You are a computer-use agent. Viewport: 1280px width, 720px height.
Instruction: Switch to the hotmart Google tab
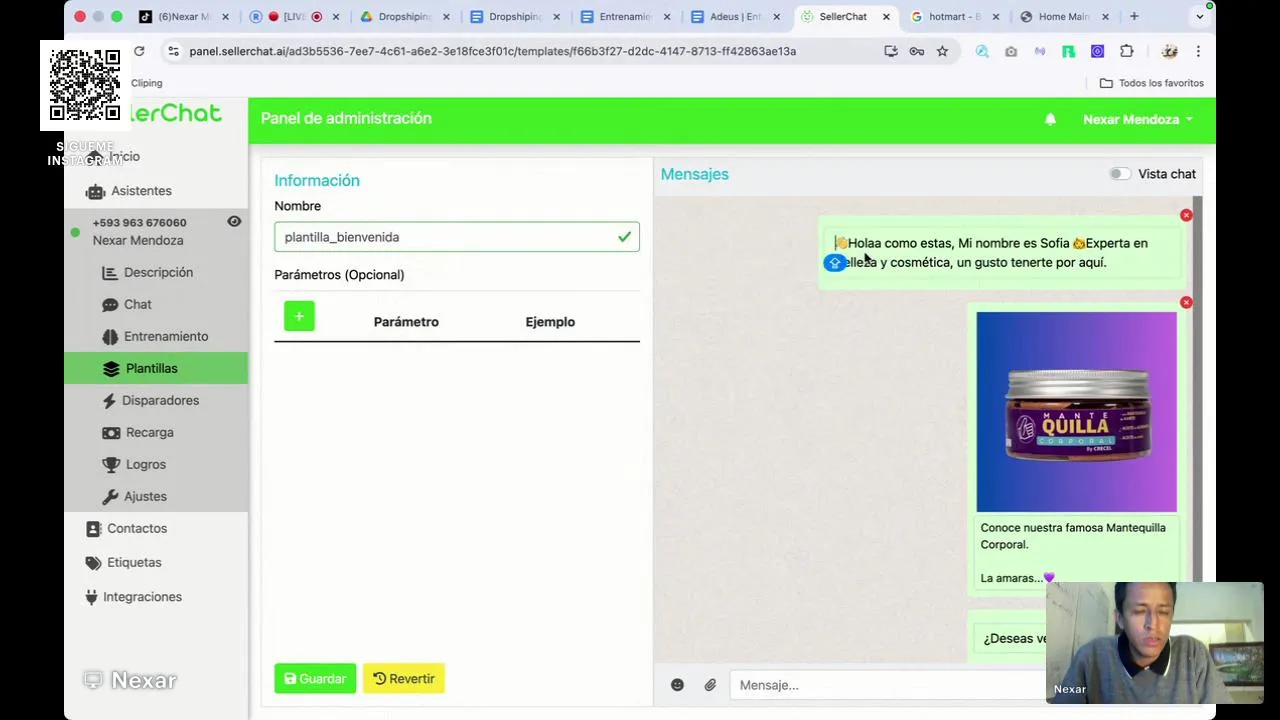point(954,16)
